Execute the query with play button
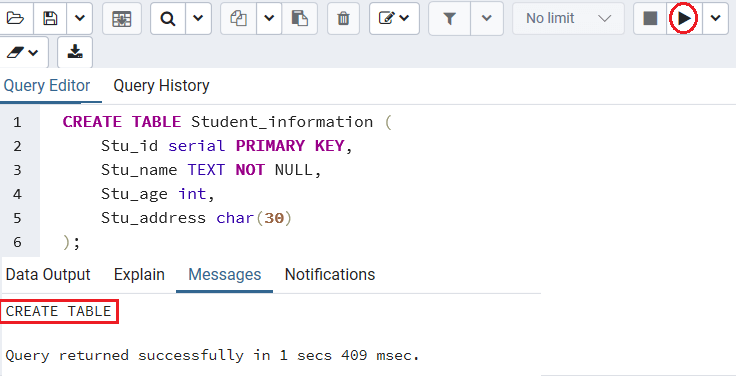Screen dimensions: 736x379 tap(684, 18)
